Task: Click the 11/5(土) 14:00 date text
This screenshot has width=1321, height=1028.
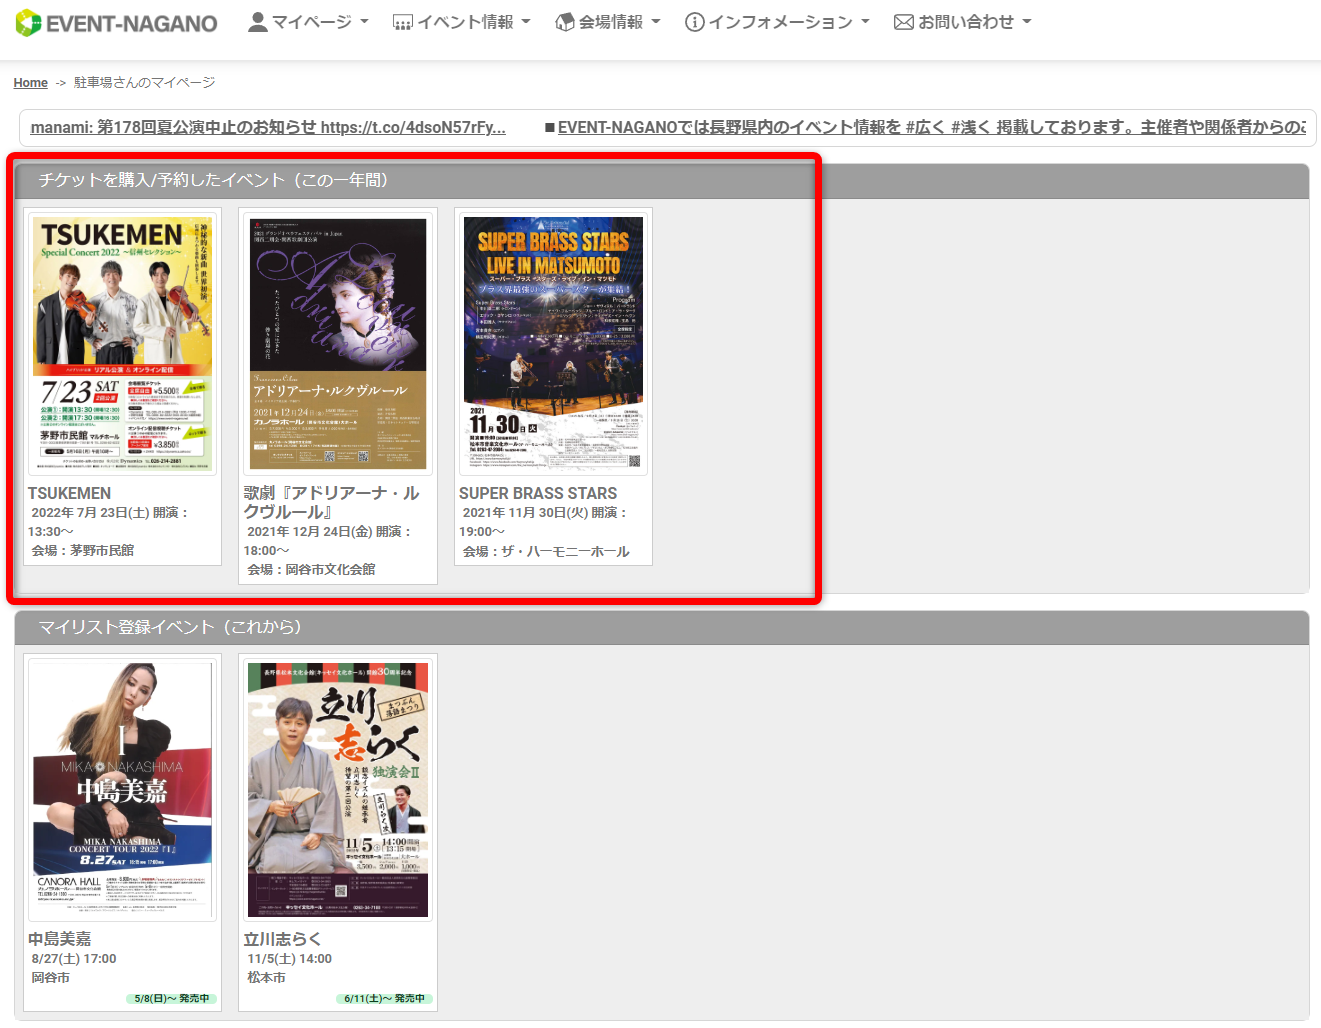Action: 289,958
